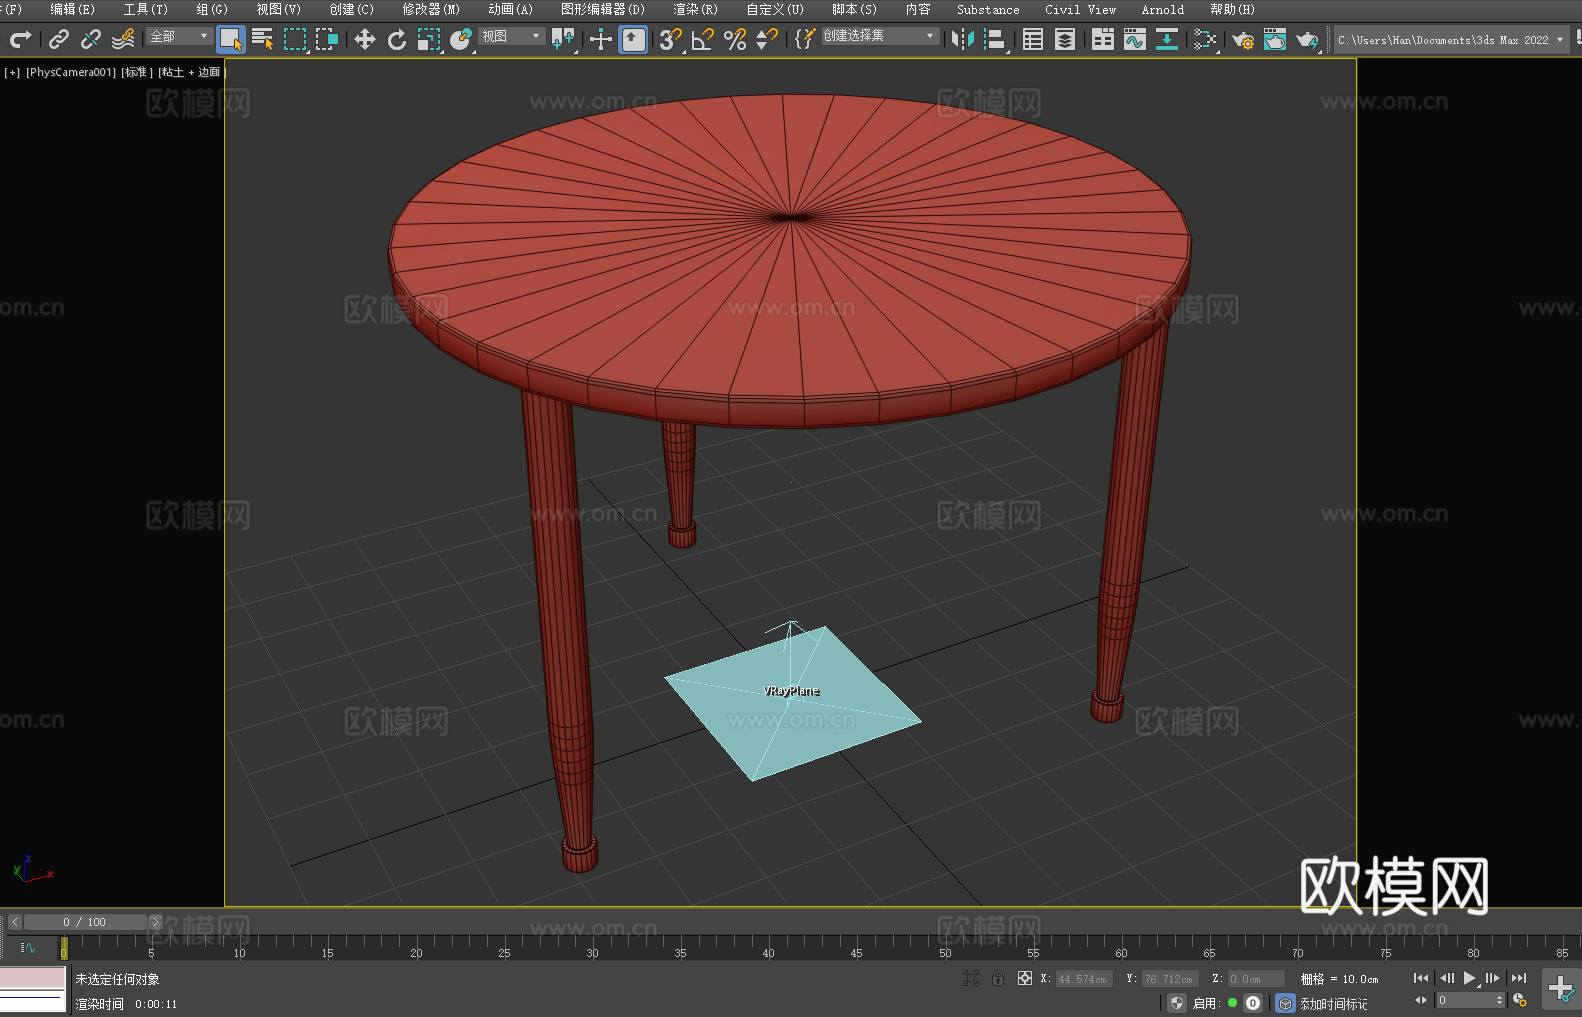Step time slider forward with right arrow
The width and height of the screenshot is (1582, 1017).
(155, 922)
